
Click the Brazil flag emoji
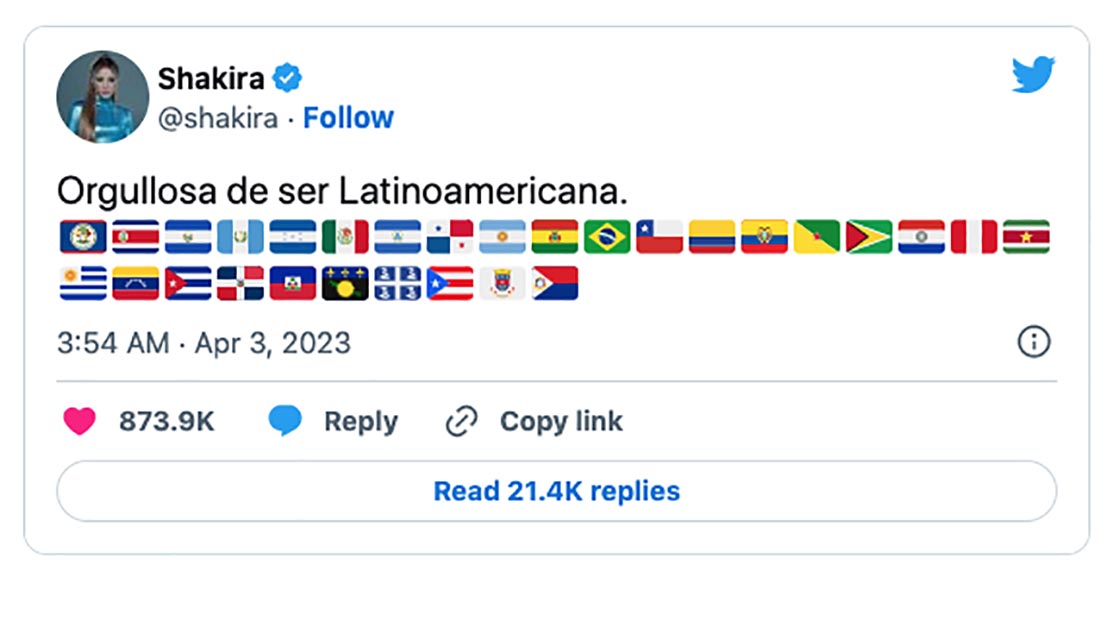[x=607, y=237]
